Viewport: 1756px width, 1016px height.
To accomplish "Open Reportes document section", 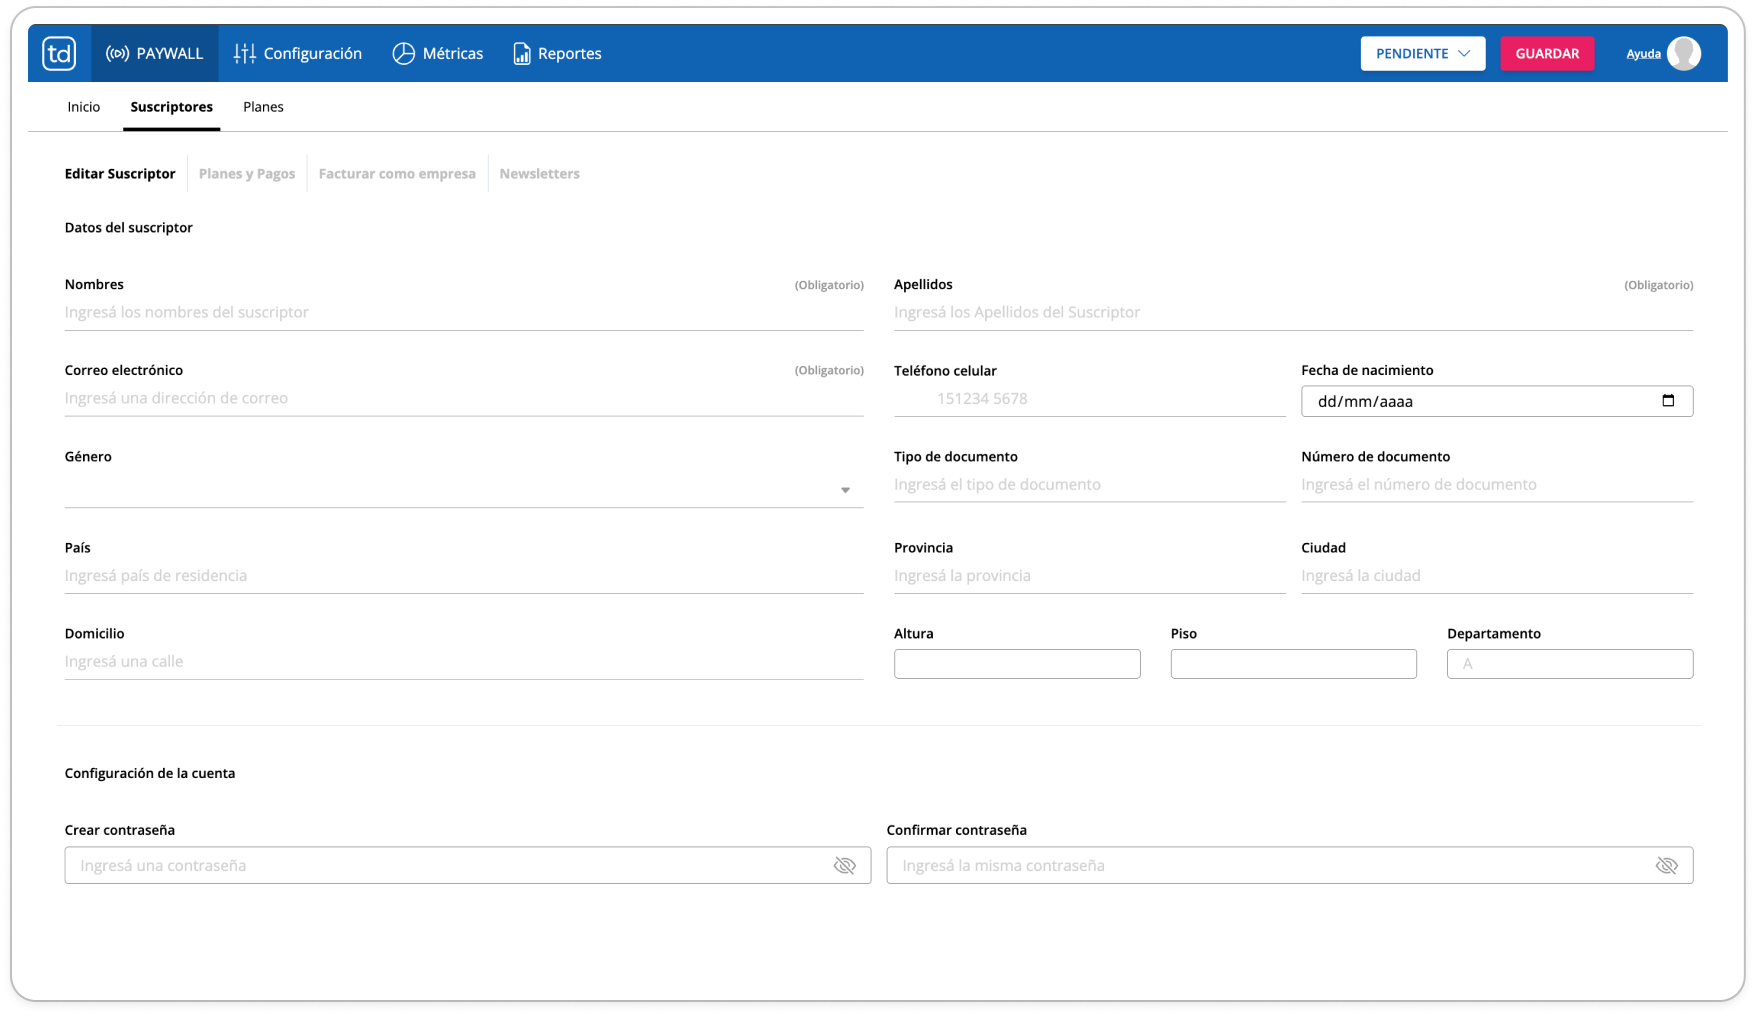I will [557, 53].
